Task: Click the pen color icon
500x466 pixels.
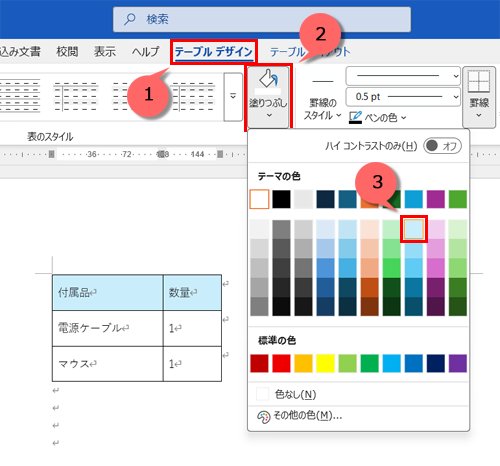Action: [x=355, y=117]
